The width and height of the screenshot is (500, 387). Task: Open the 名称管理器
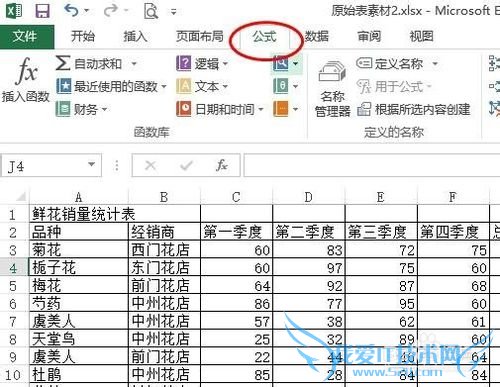[332, 89]
